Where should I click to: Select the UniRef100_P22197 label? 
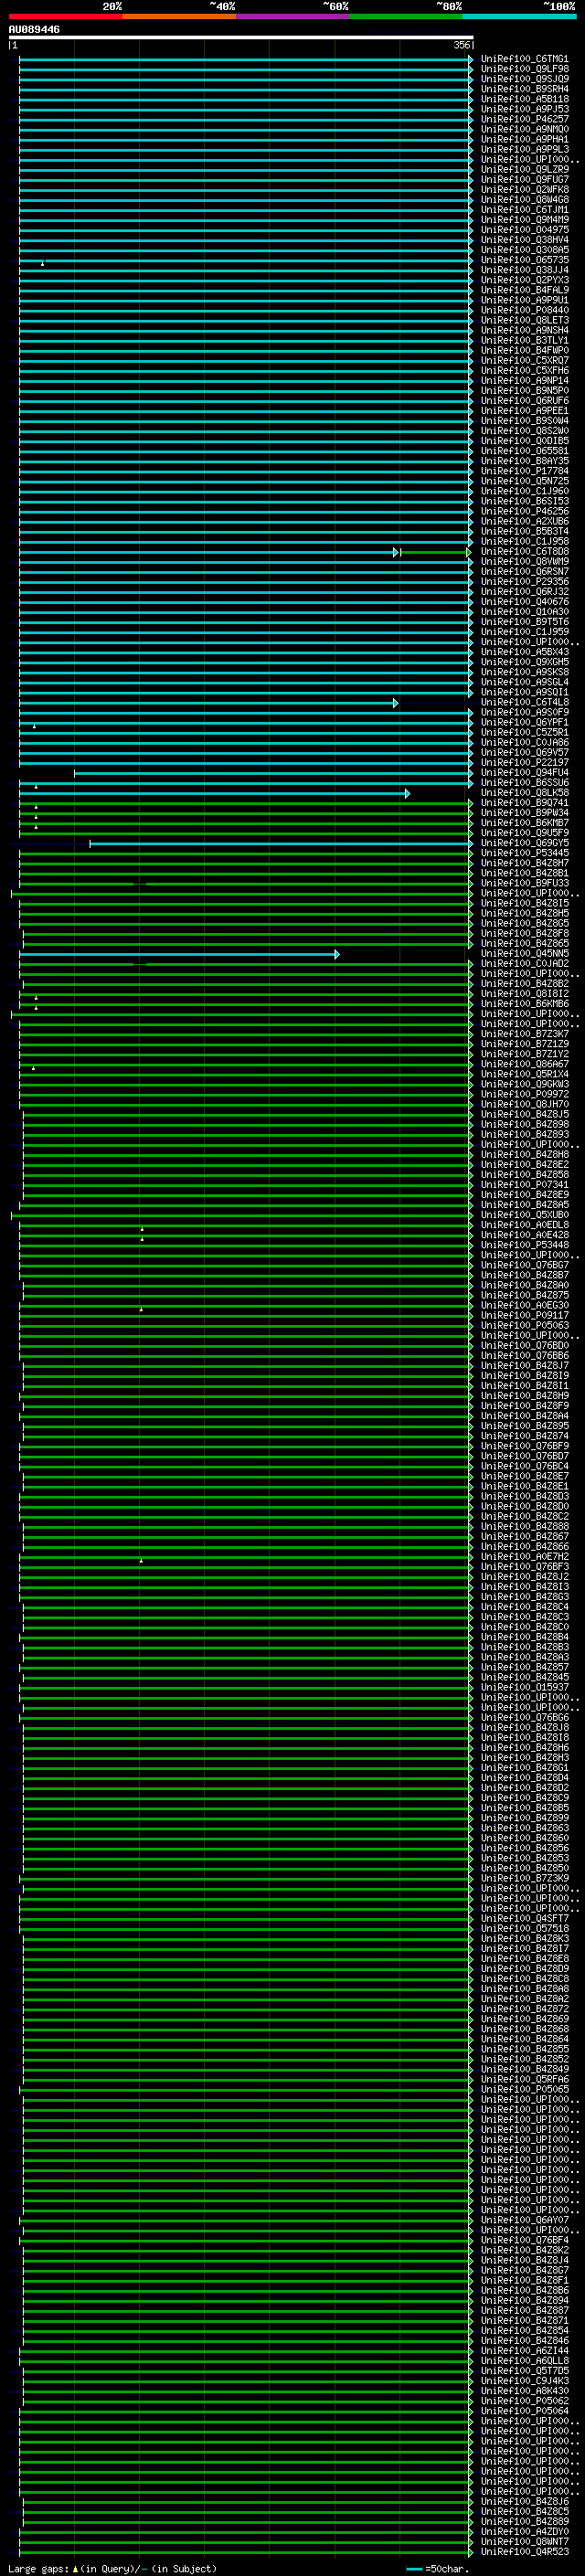525,763
